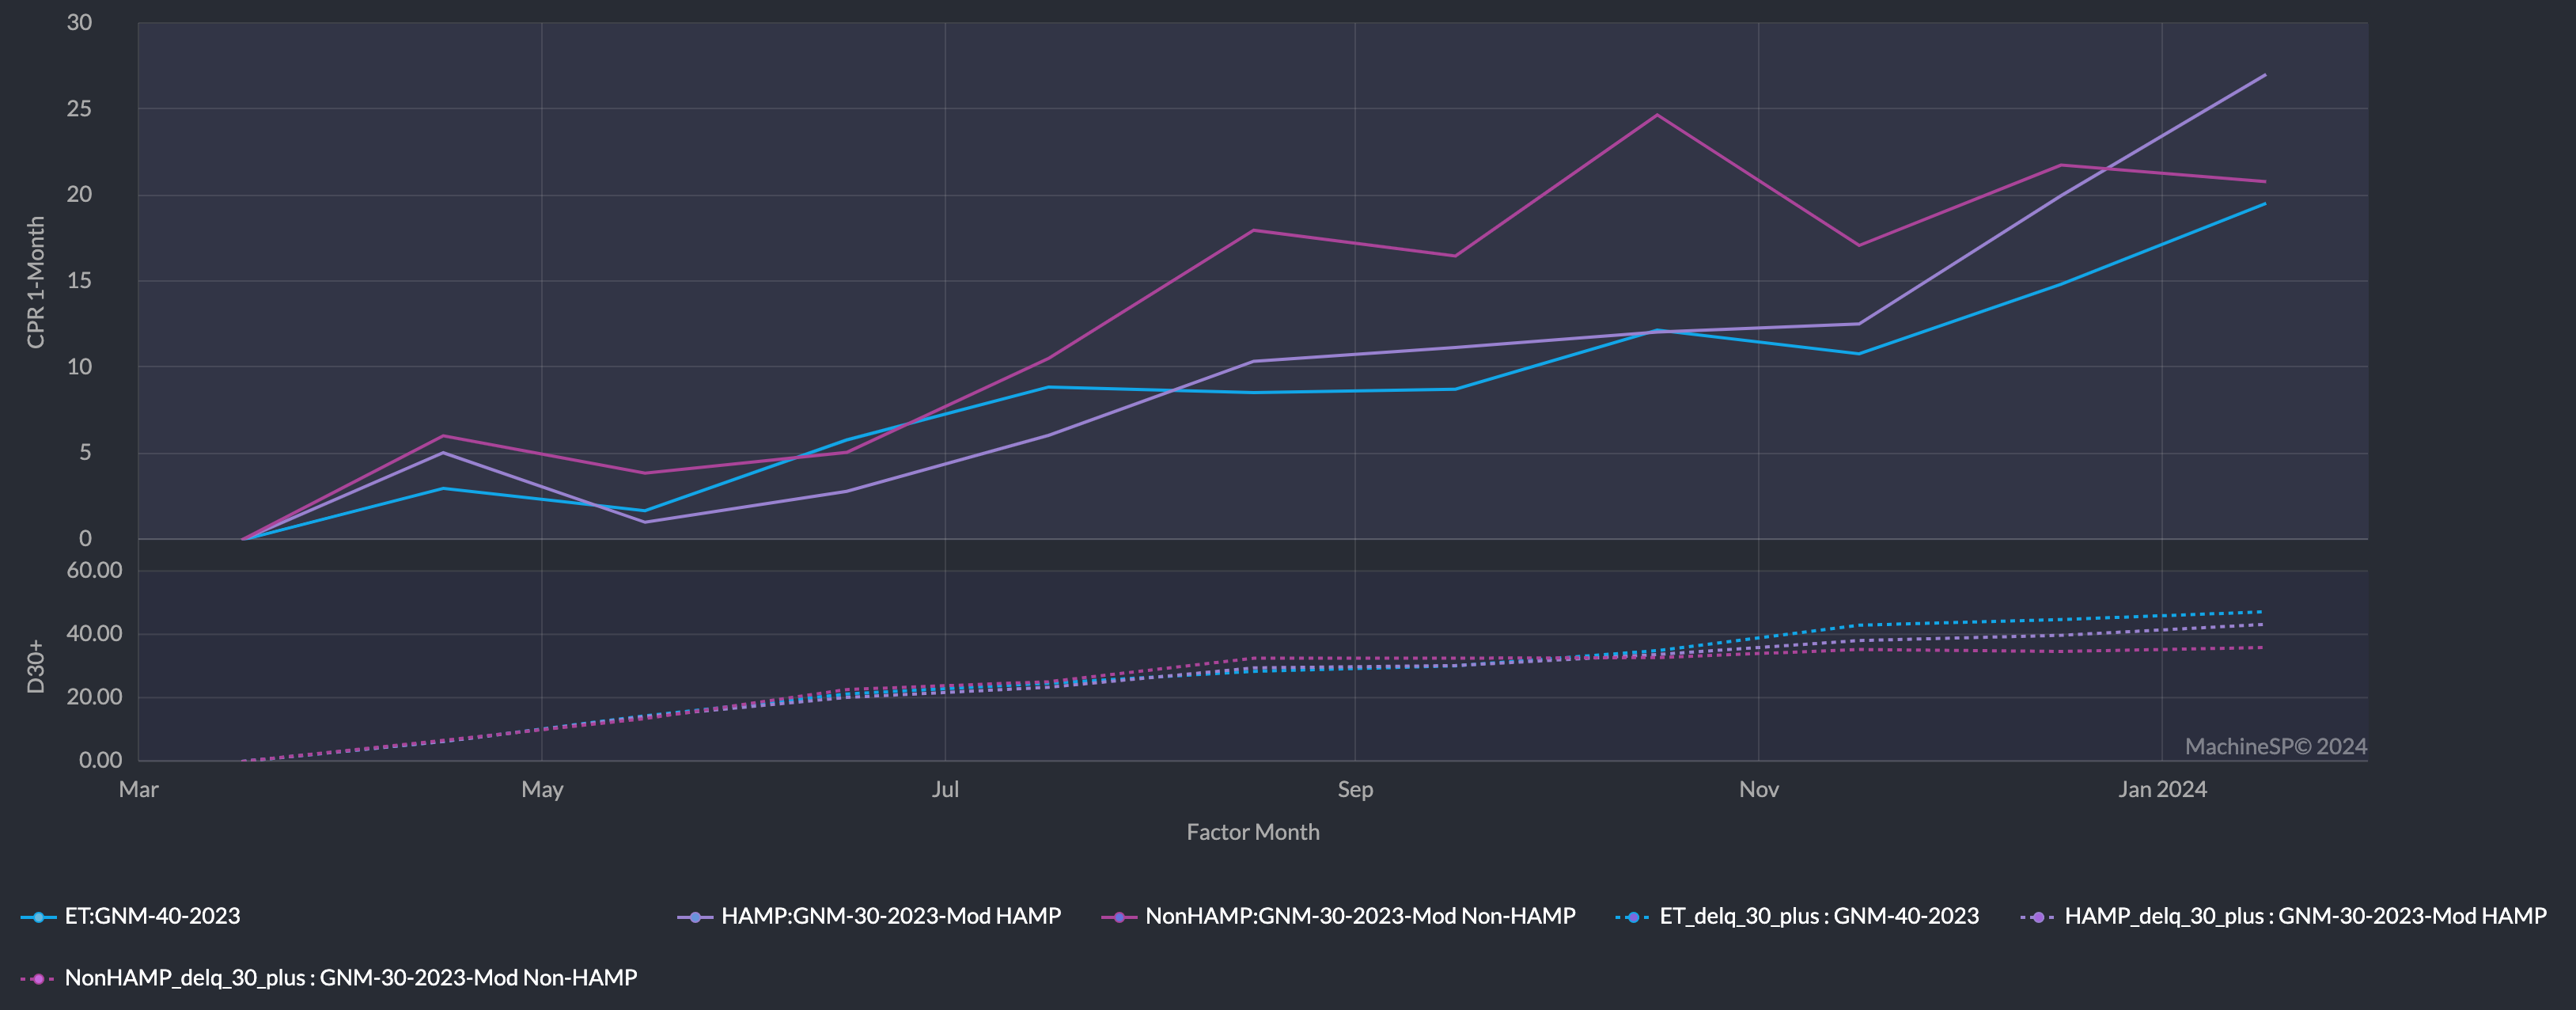This screenshot has height=1010, width=2576.
Task: Click the CPR 1-Month axis title
Action: [x=36, y=282]
